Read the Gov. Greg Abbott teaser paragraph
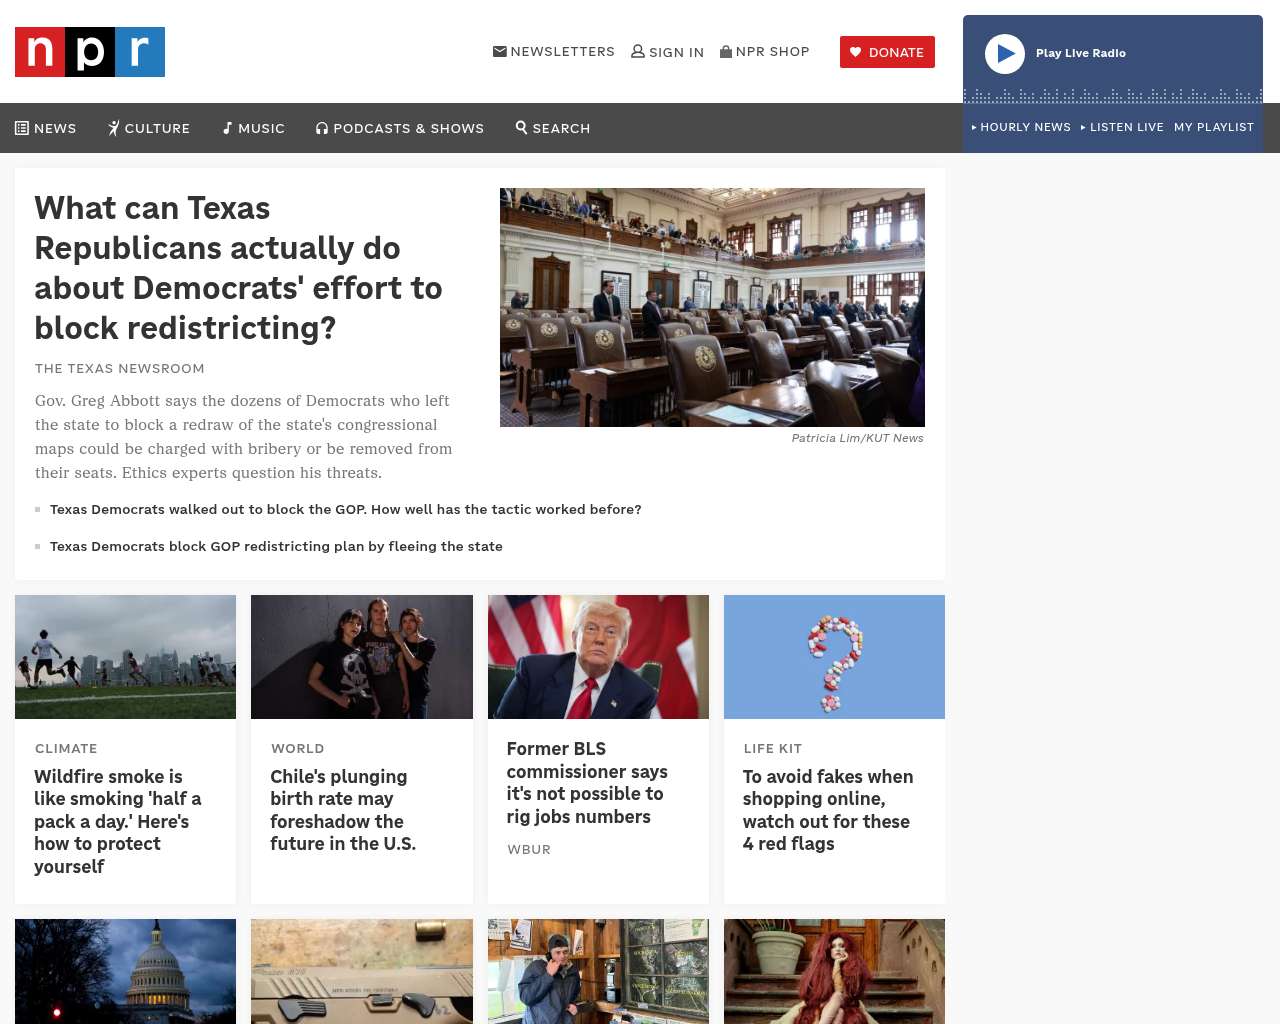This screenshot has height=1024, width=1280. pyautogui.click(x=244, y=437)
